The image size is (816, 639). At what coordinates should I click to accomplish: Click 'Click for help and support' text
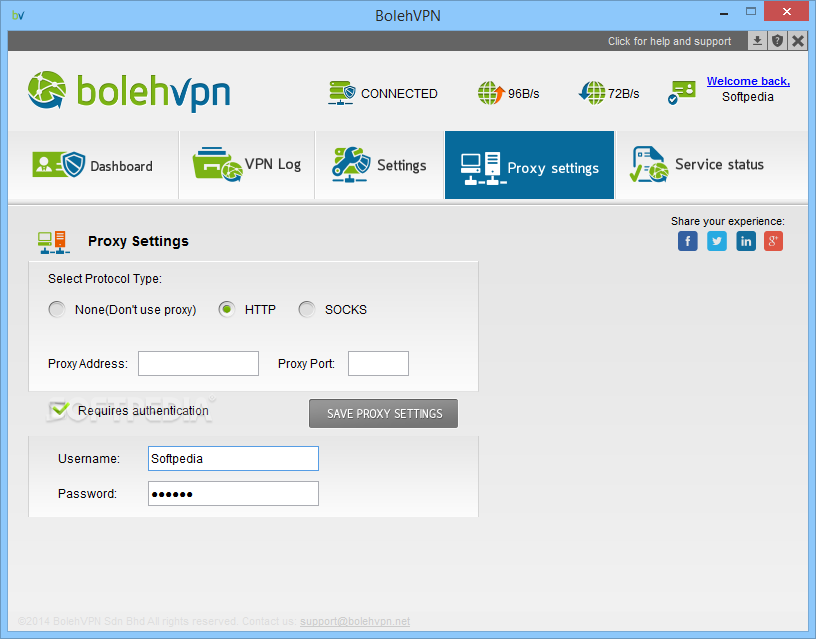tap(669, 41)
